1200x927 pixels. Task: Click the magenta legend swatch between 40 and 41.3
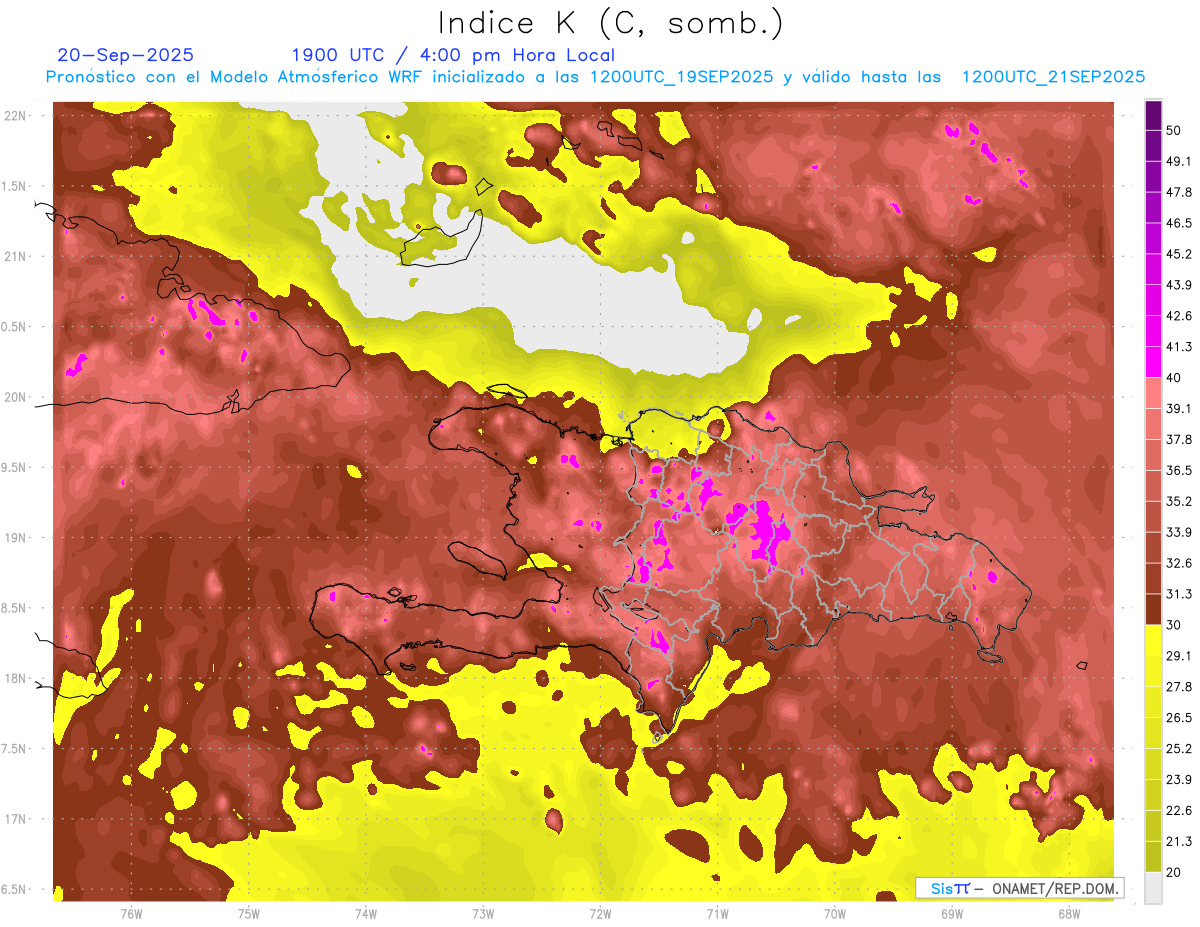coord(1153,362)
